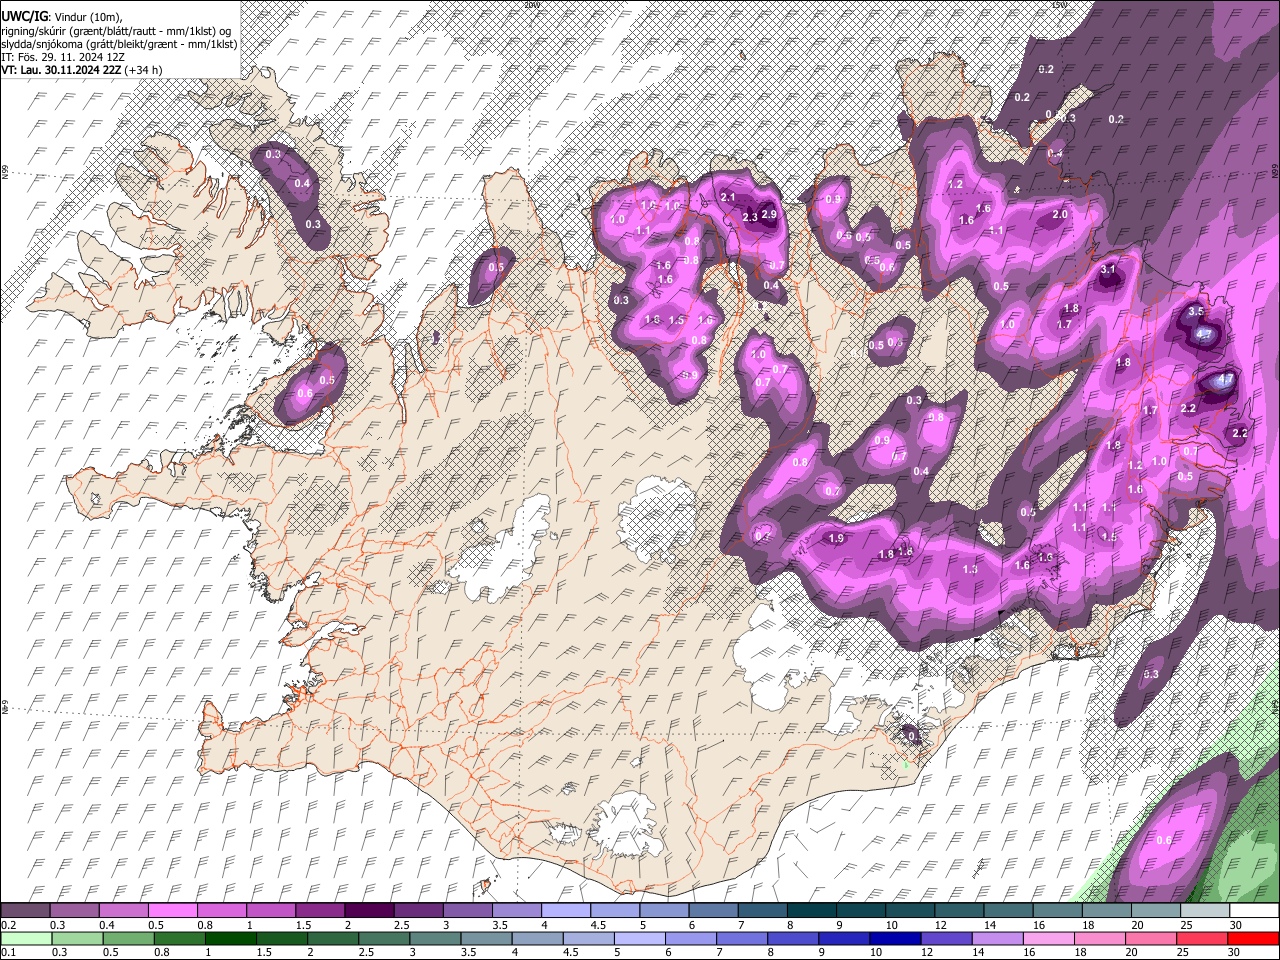Click the 0.4 label in the Westfjords
This screenshot has height=960, width=1280.
[x=302, y=184]
